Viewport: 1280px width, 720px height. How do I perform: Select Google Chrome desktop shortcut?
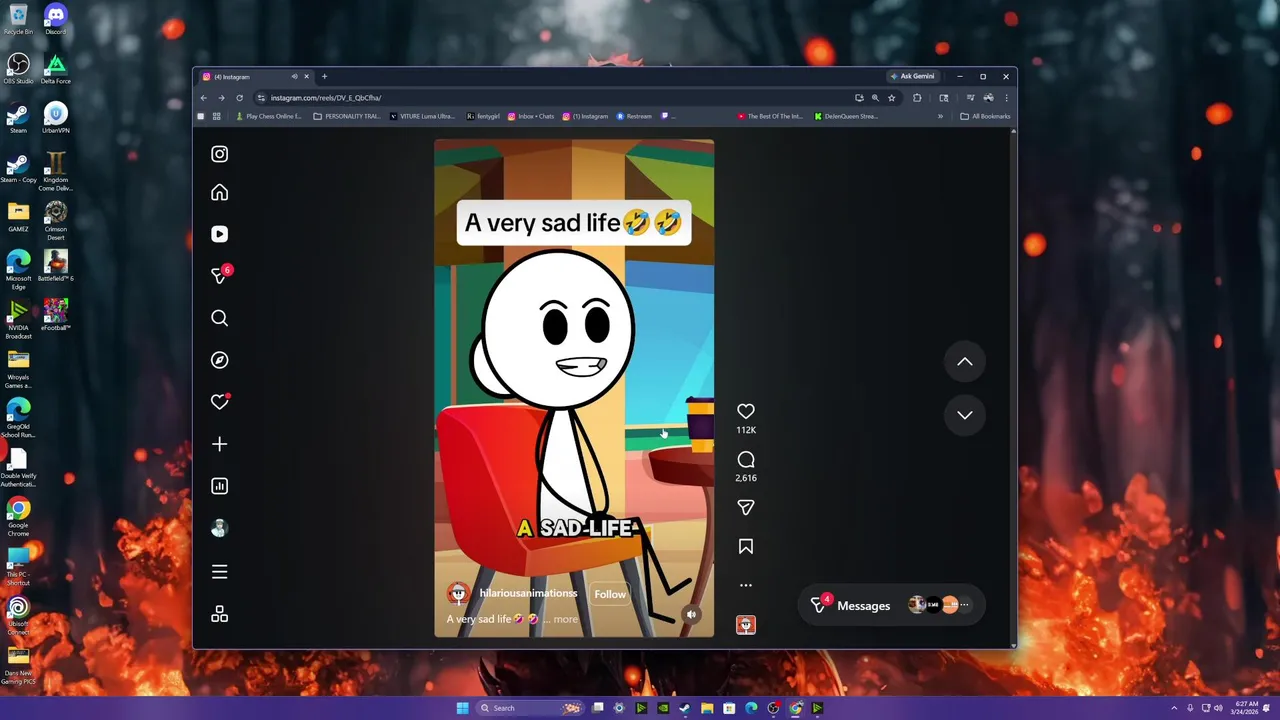18,517
